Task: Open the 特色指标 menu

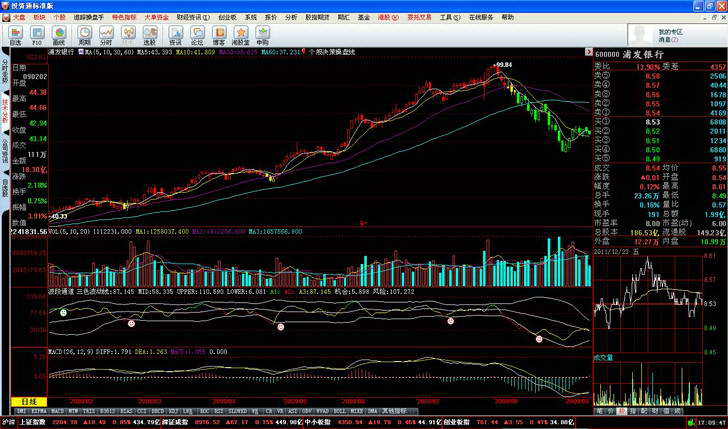Action: pos(124,17)
